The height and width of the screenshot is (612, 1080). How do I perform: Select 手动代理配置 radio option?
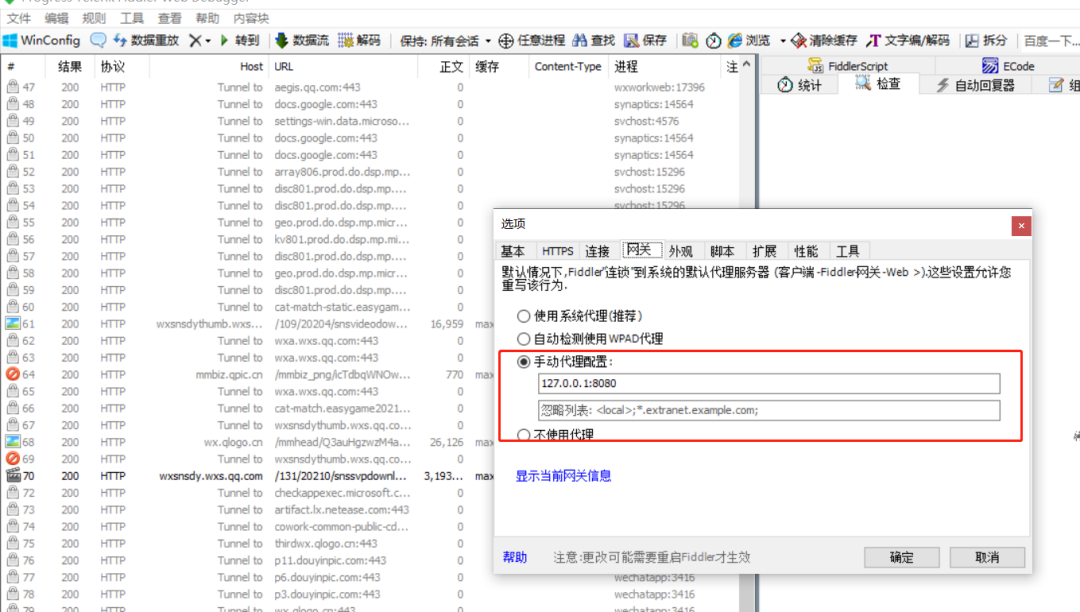(523, 361)
